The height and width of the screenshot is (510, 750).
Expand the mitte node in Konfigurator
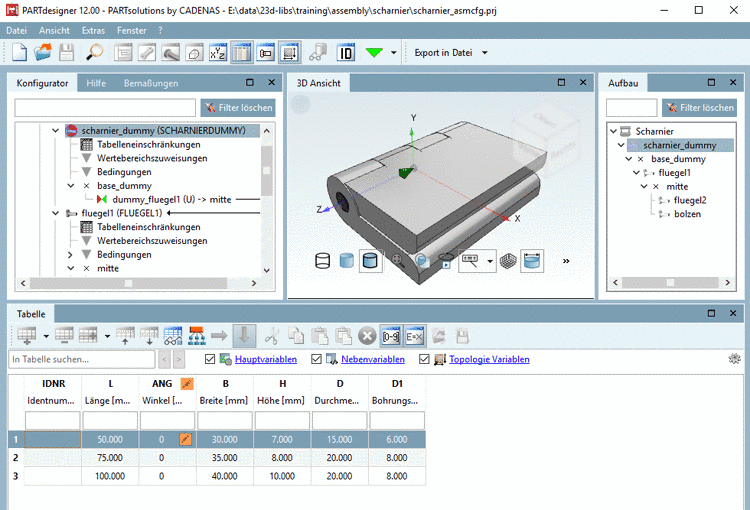[71, 269]
